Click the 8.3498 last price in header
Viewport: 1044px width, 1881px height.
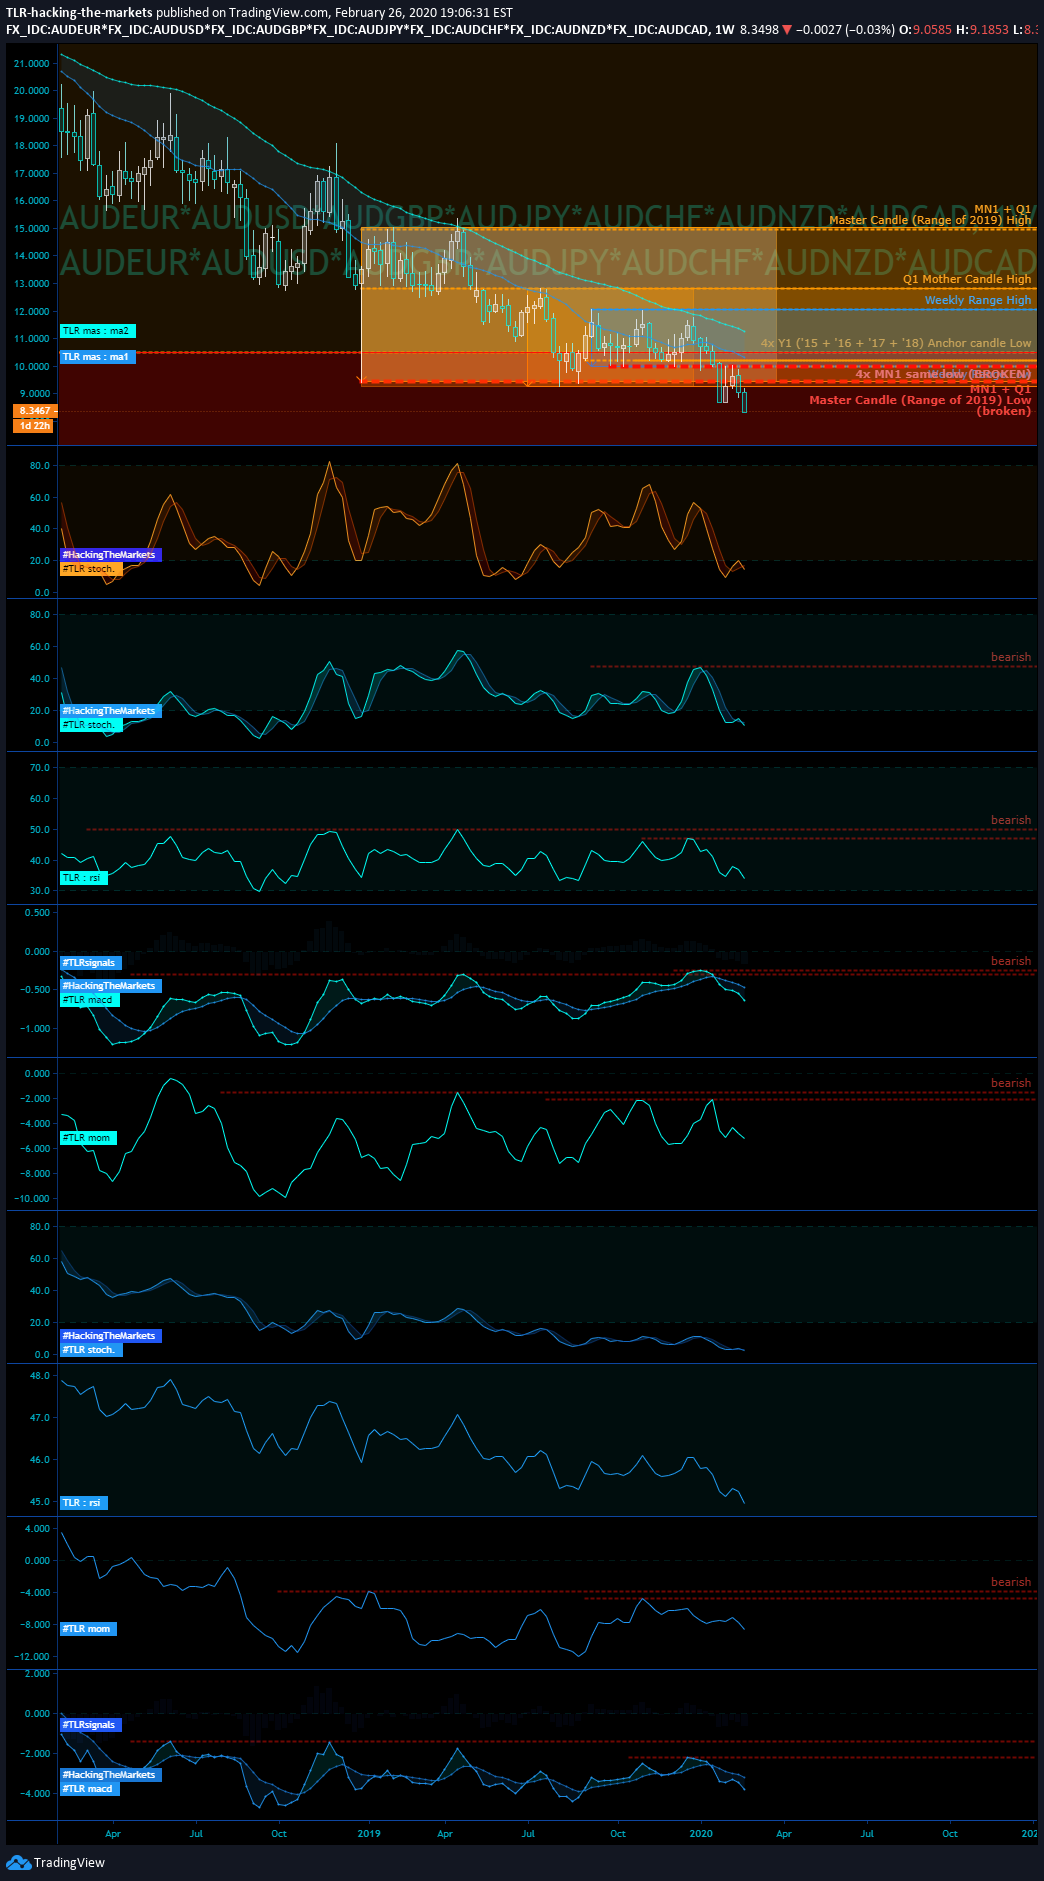pyautogui.click(x=759, y=29)
